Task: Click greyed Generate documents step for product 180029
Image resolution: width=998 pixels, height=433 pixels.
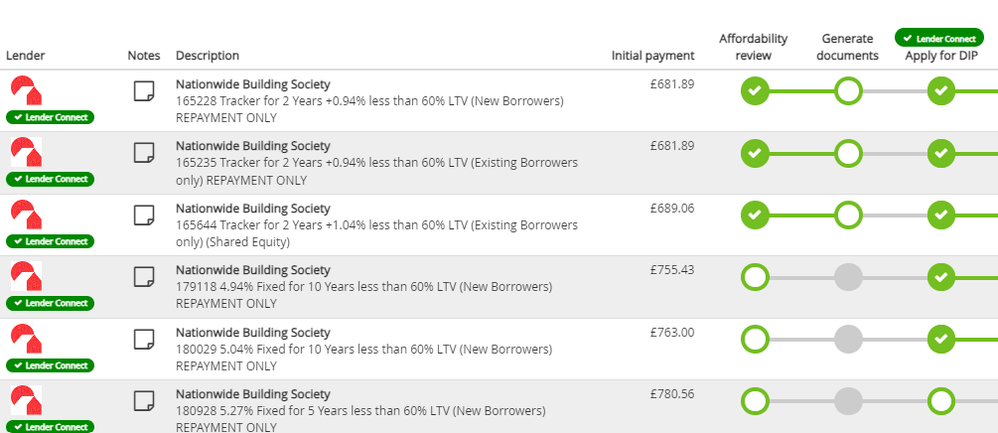Action: point(848,340)
